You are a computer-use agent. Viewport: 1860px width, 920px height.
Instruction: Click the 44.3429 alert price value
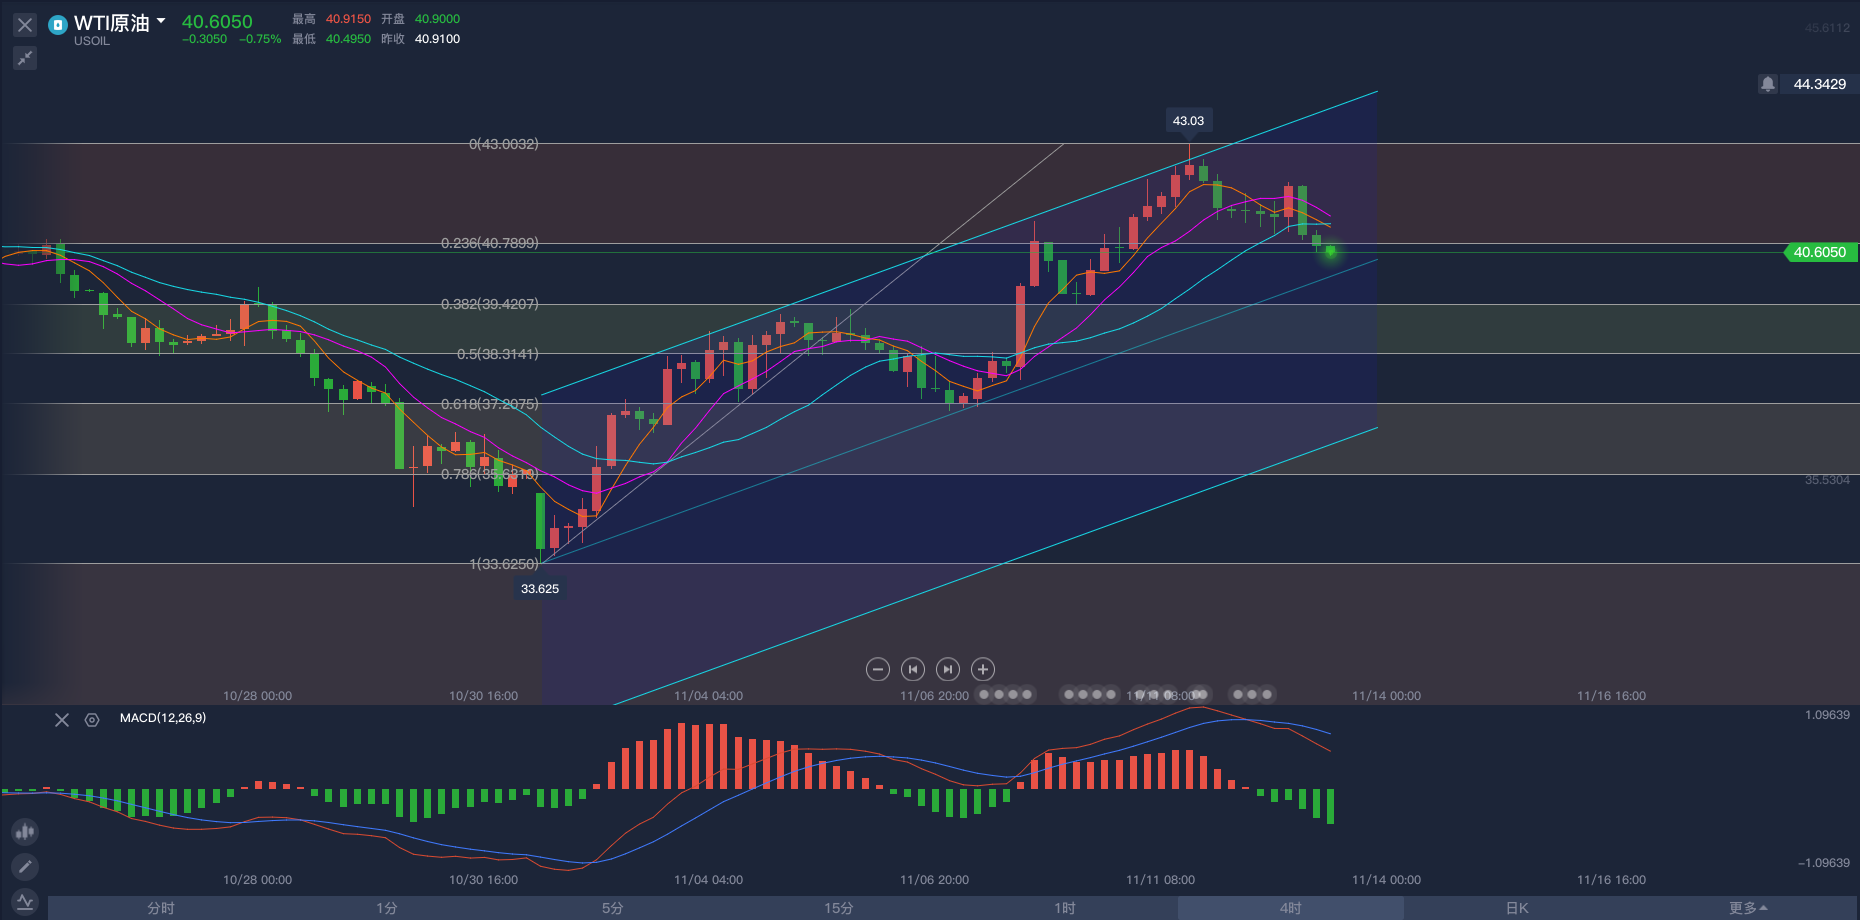pyautogui.click(x=1820, y=84)
